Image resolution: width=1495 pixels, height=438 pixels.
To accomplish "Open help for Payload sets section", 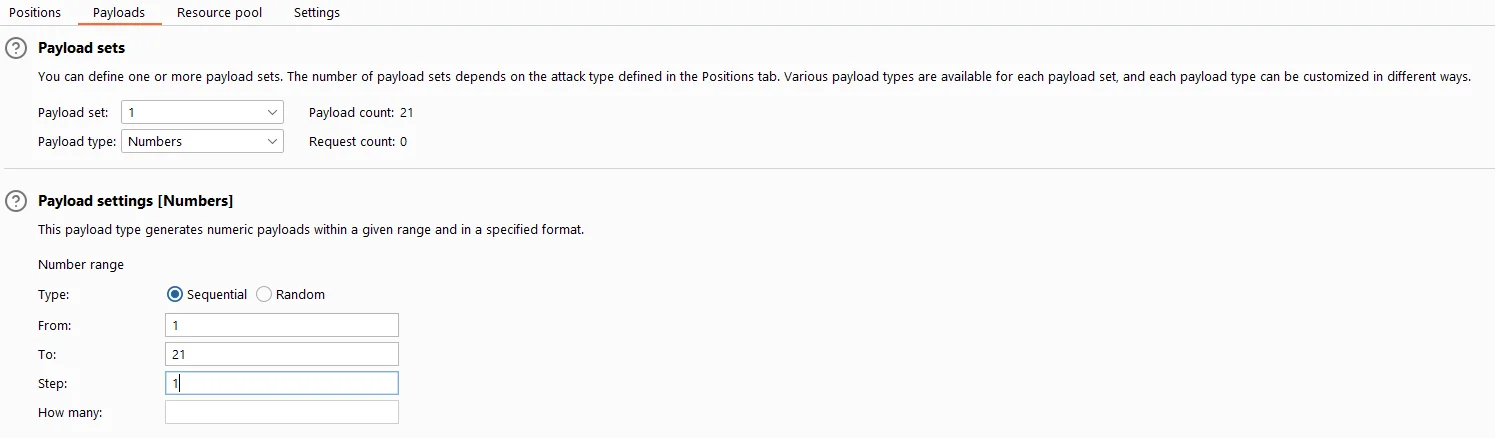I will point(16,48).
